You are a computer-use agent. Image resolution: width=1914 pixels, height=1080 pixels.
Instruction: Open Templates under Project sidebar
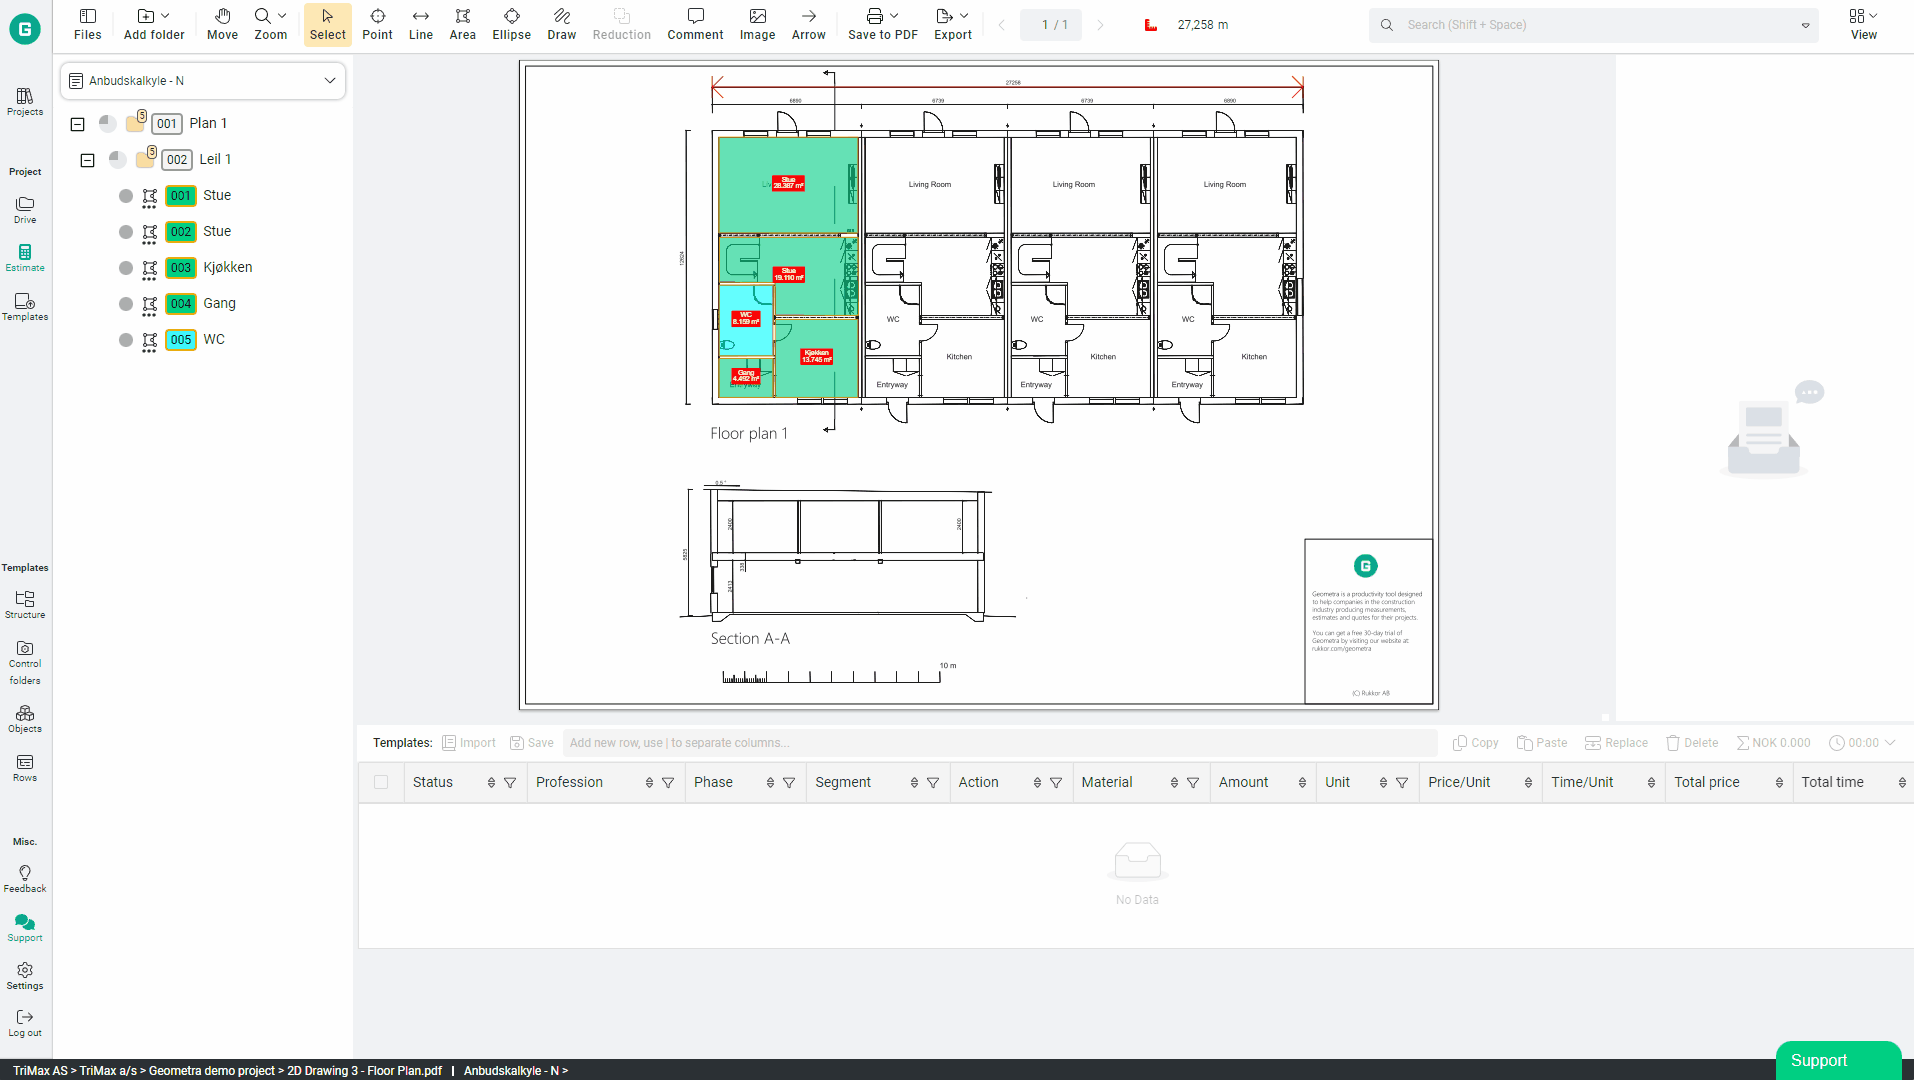[x=25, y=307]
